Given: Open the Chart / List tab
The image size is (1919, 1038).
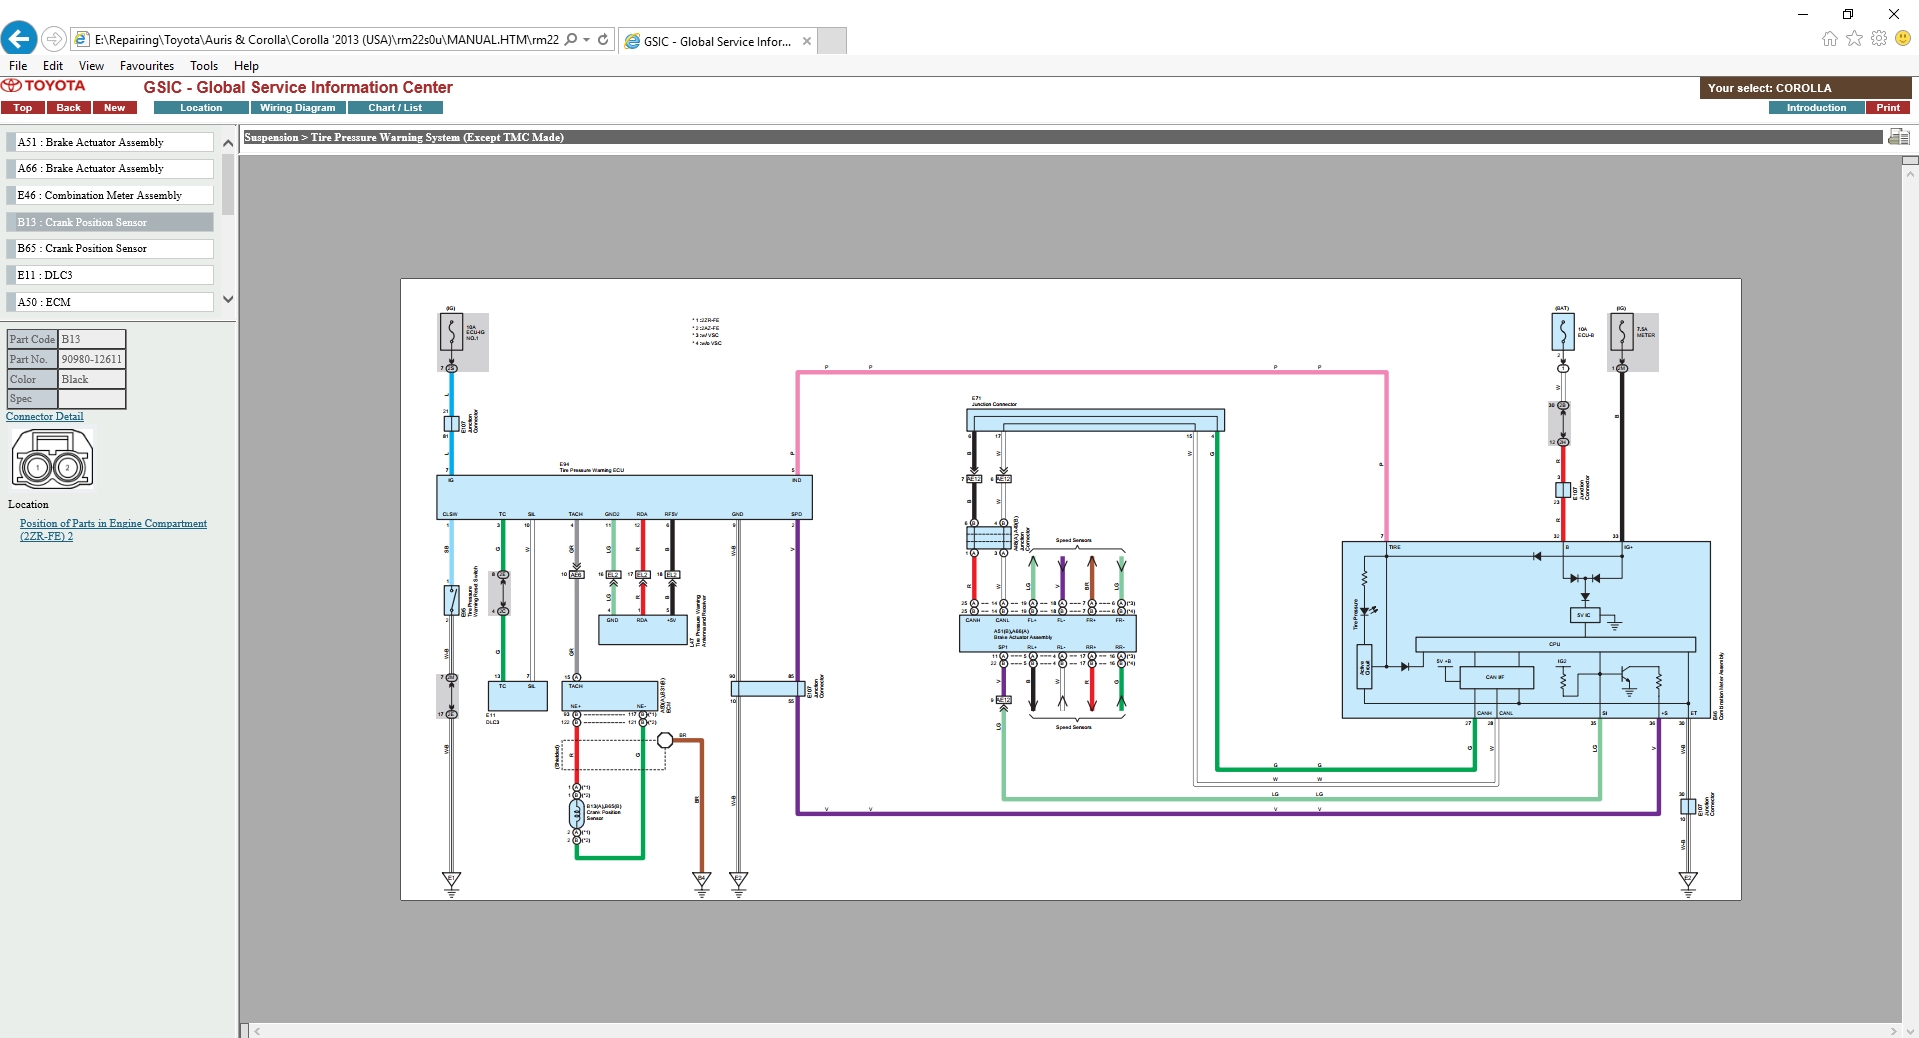Looking at the screenshot, I should 395,108.
